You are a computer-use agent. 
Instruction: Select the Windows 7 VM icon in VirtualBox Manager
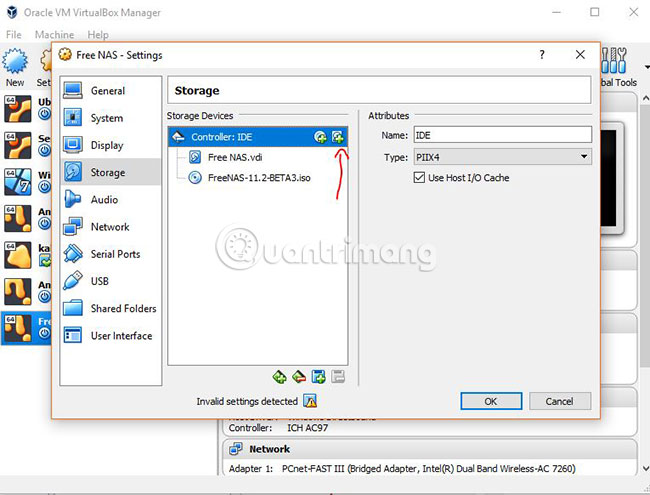(18, 182)
